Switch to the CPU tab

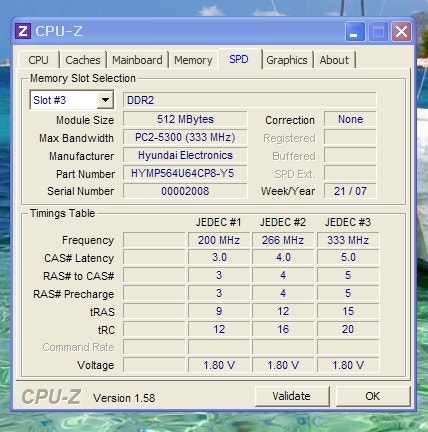click(x=39, y=60)
